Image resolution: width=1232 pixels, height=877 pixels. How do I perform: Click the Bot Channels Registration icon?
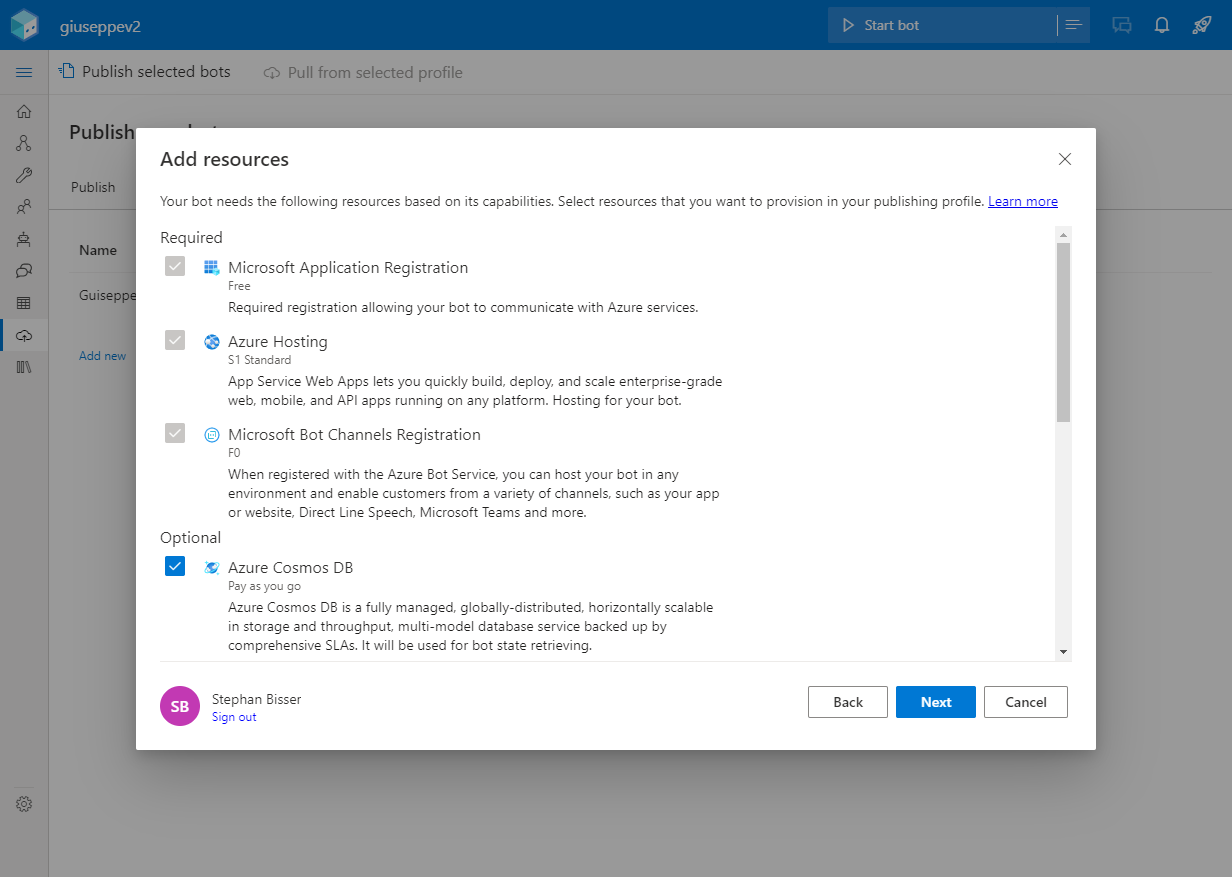(211, 435)
